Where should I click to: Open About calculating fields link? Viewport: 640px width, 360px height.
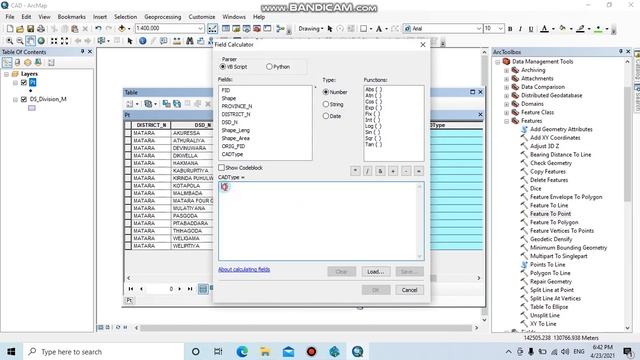[244, 269]
